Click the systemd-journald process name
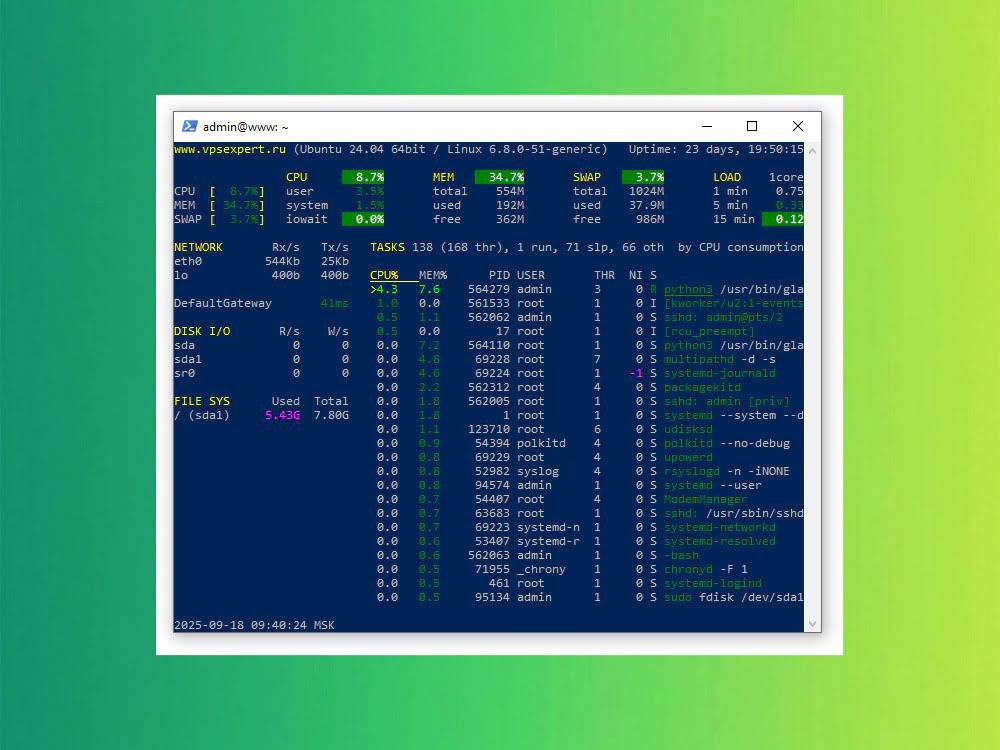Screen dimensions: 1000x750 tap(720, 374)
